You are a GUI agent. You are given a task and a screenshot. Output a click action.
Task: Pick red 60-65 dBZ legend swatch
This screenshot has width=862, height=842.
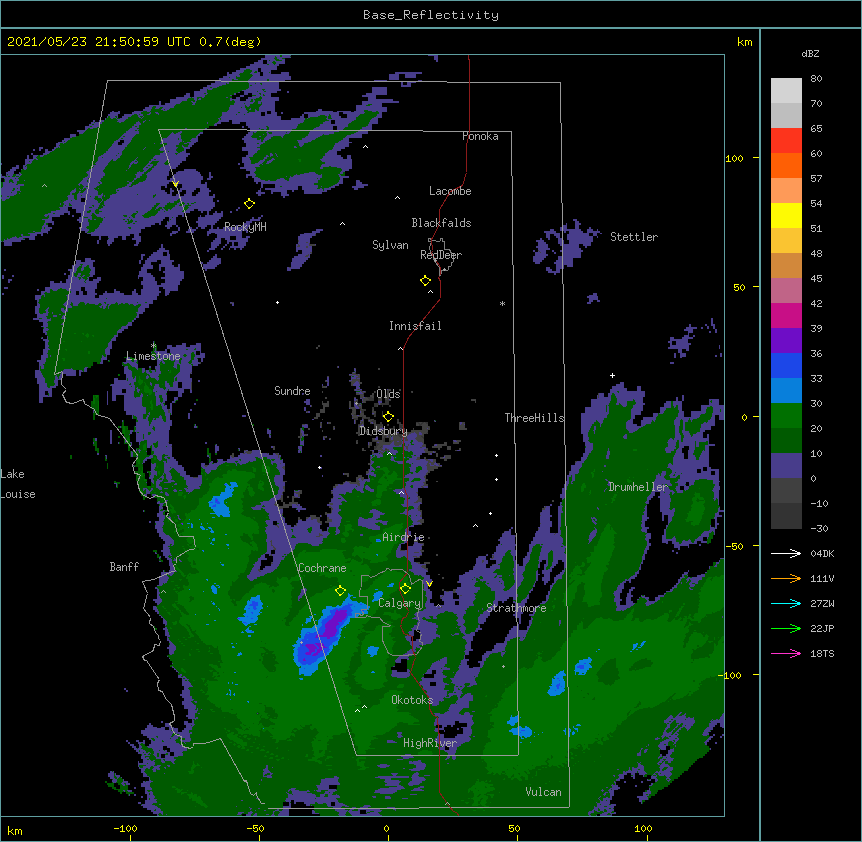point(786,140)
